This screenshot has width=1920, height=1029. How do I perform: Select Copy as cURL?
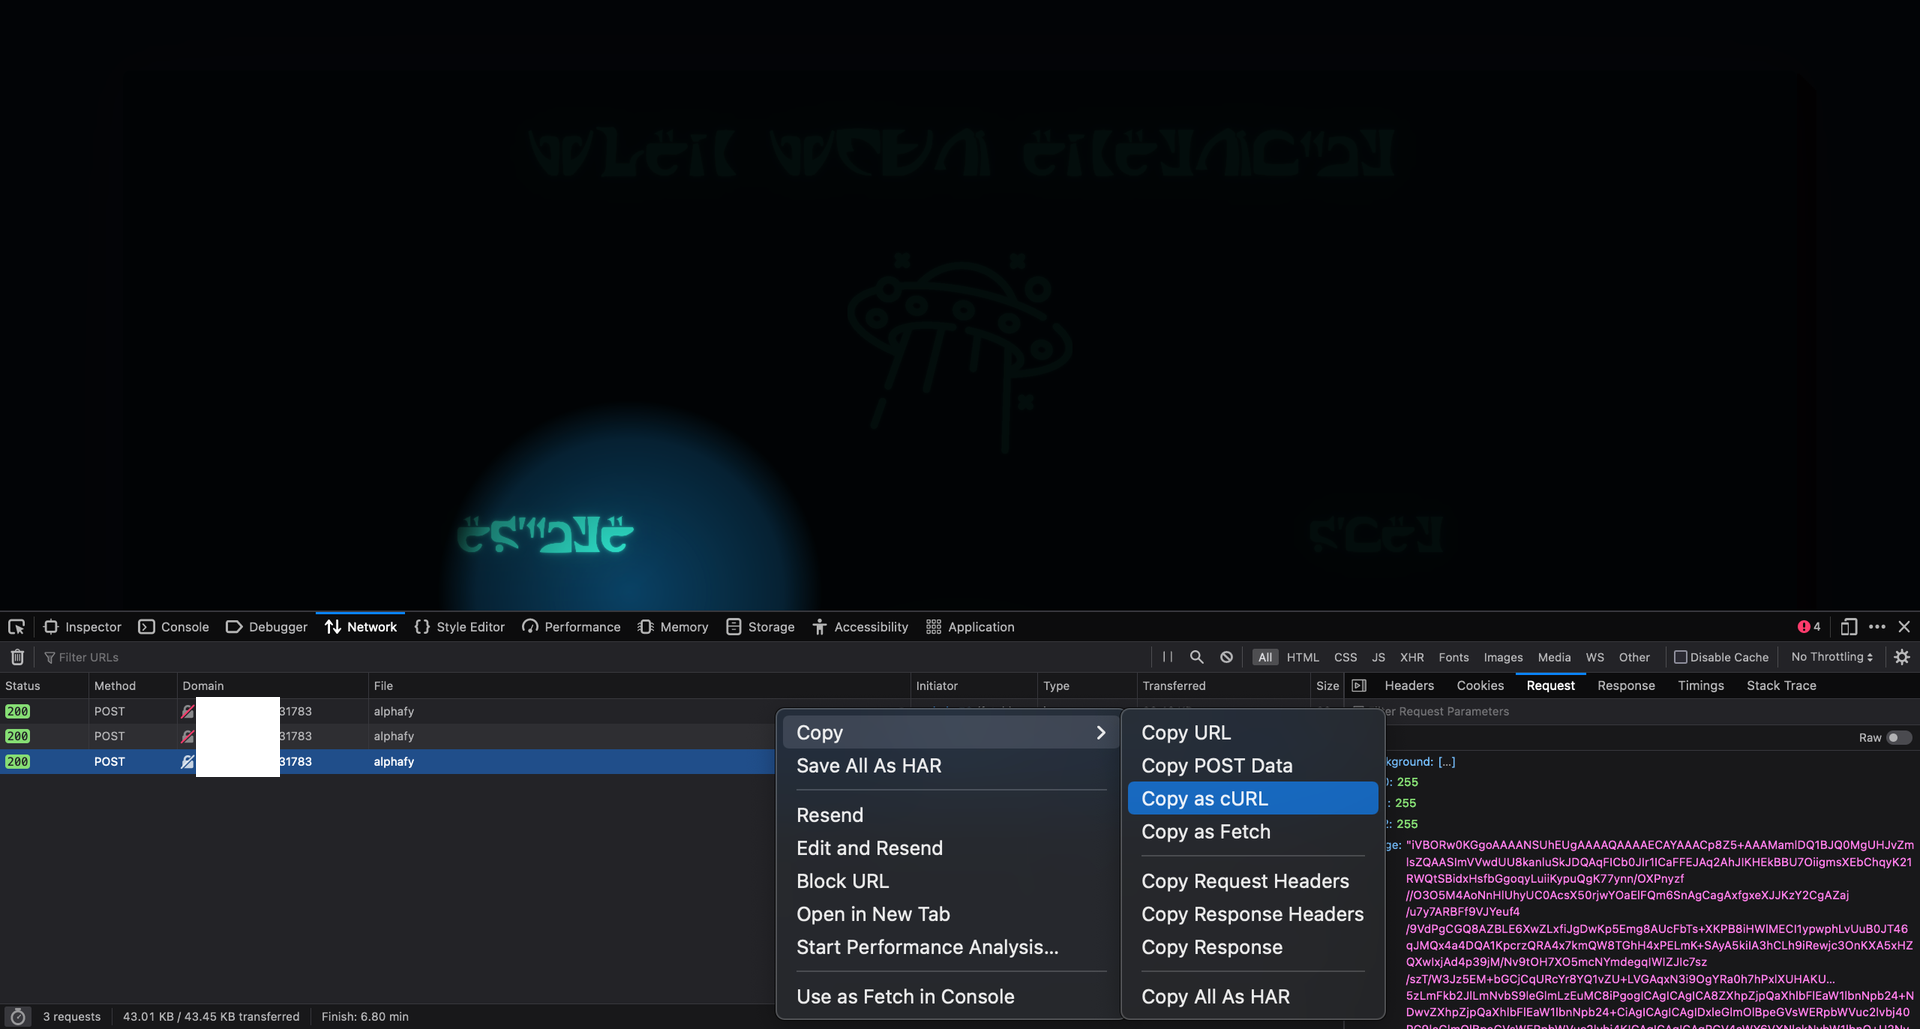pos(1253,799)
